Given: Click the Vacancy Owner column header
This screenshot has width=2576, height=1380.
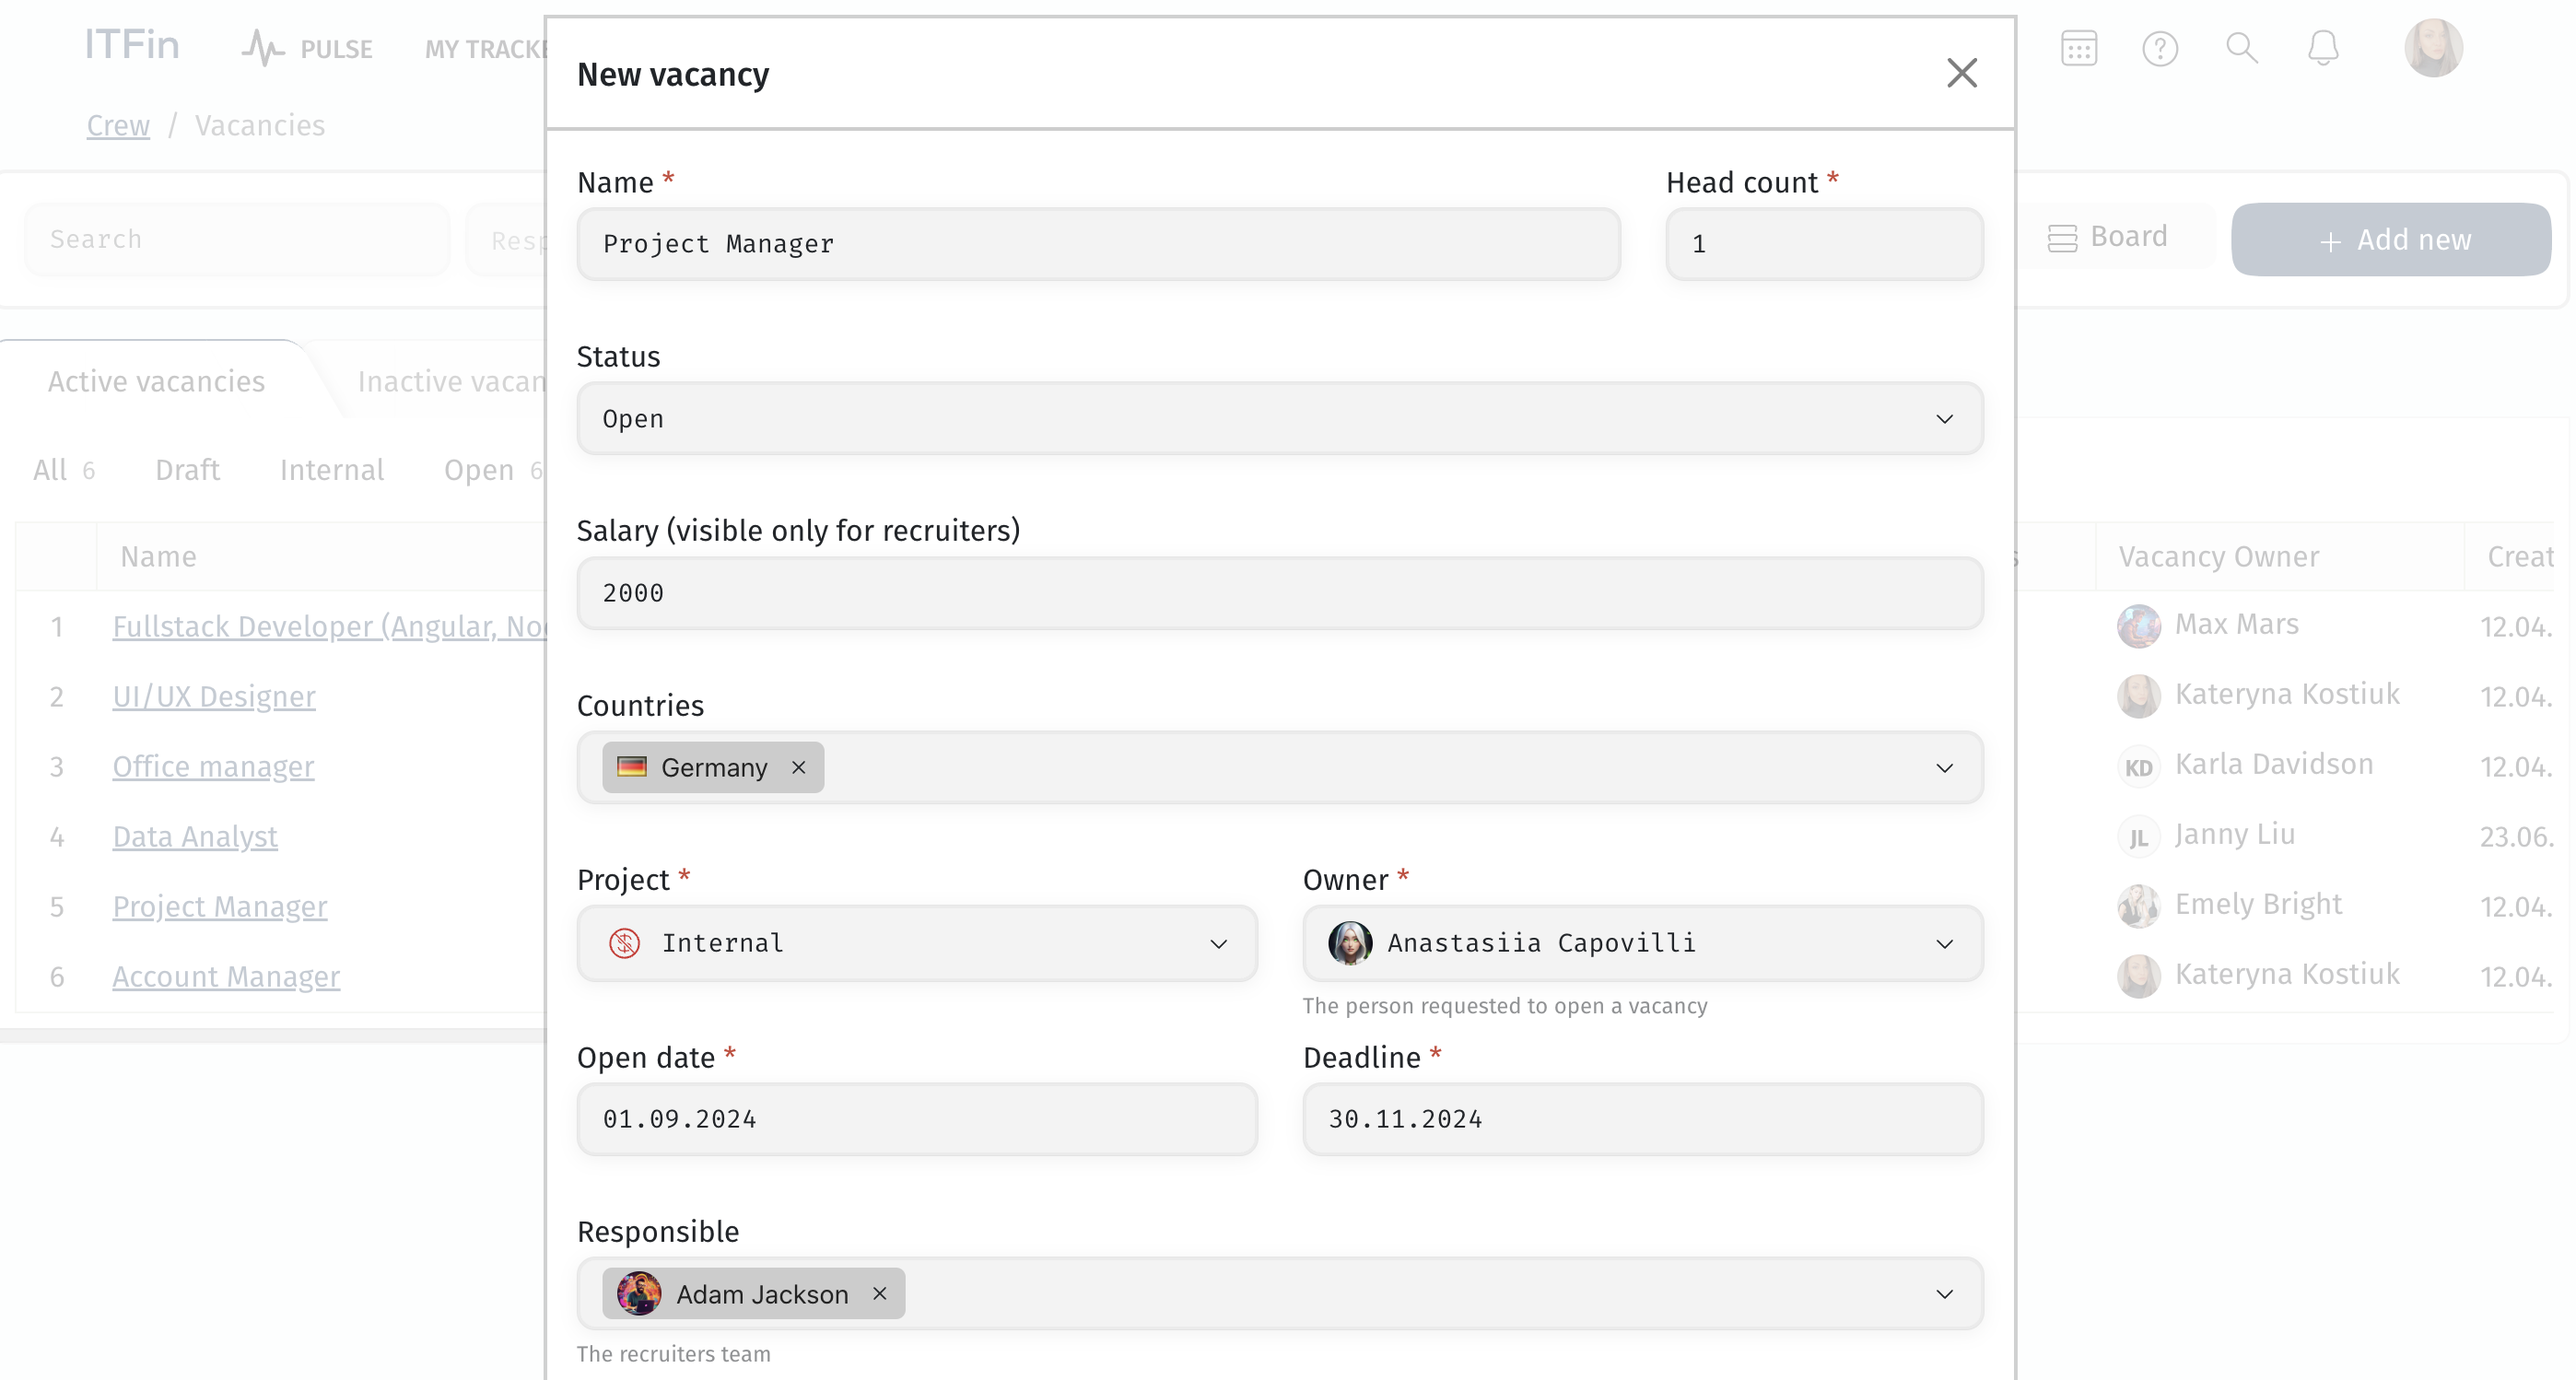Looking at the screenshot, I should click(2219, 556).
